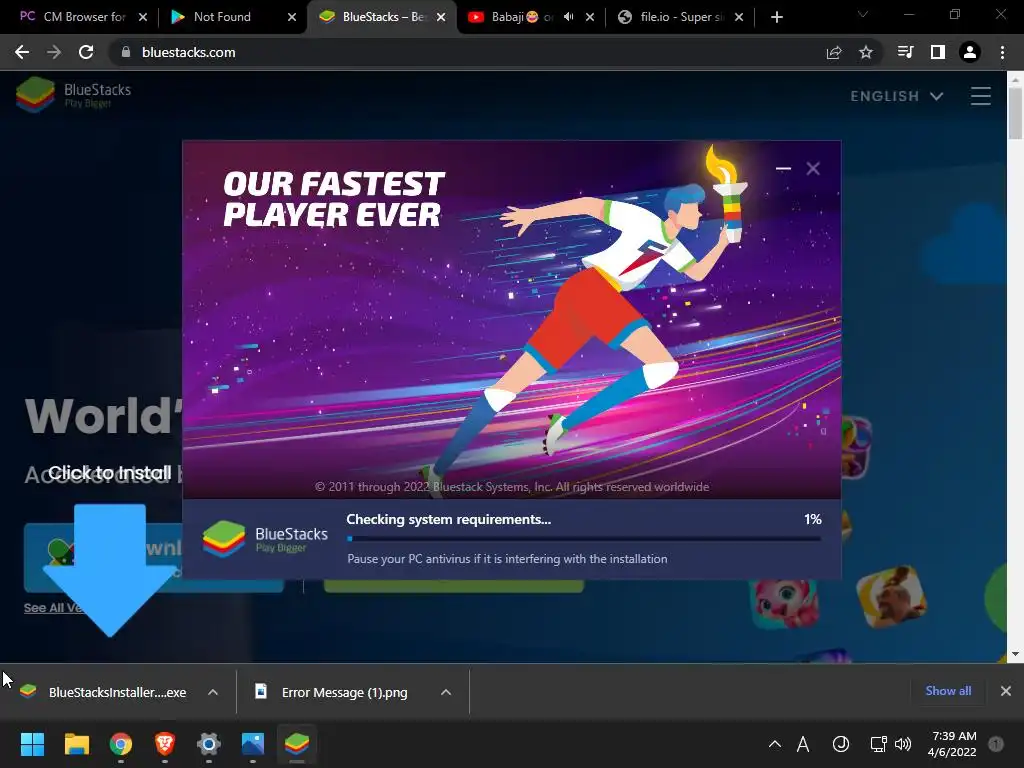Open Windows Start menu
Image resolution: width=1024 pixels, height=768 pixels.
pos(32,744)
